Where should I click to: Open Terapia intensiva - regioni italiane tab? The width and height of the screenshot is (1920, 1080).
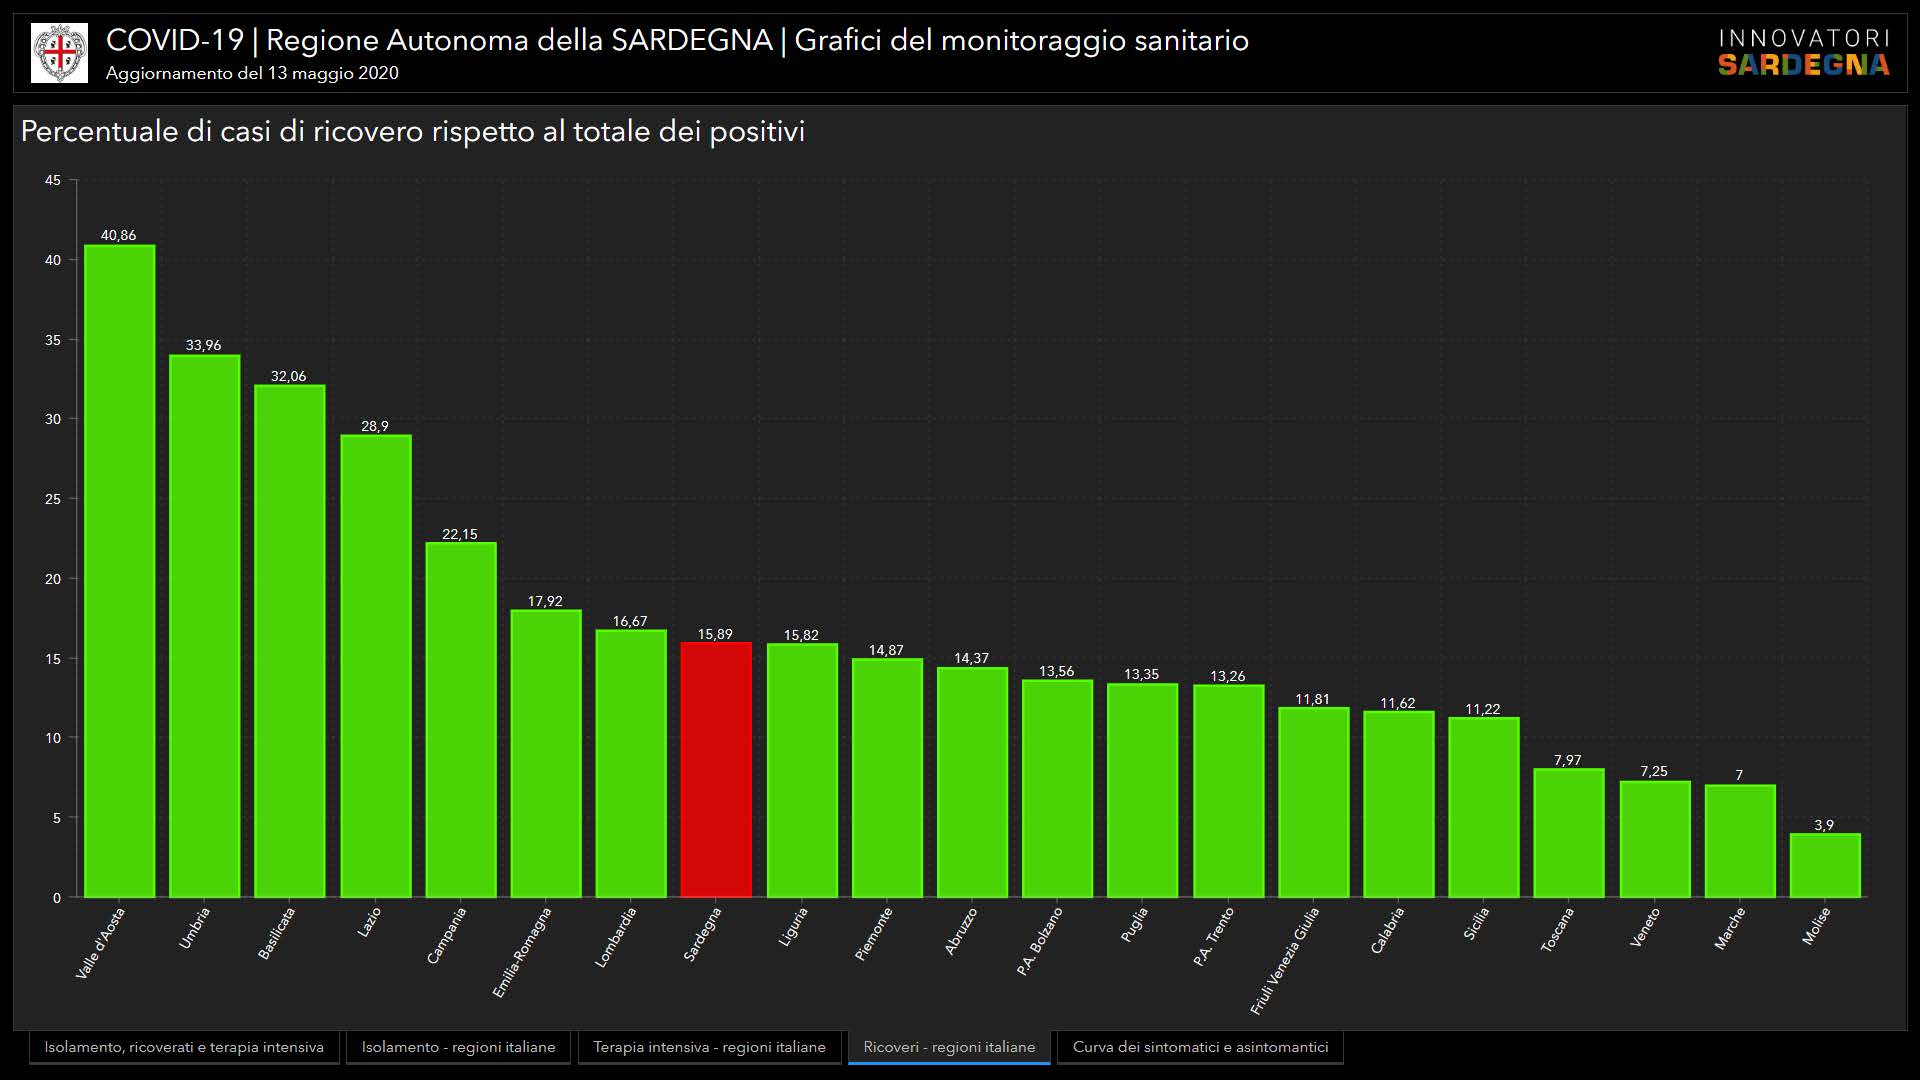709,1047
